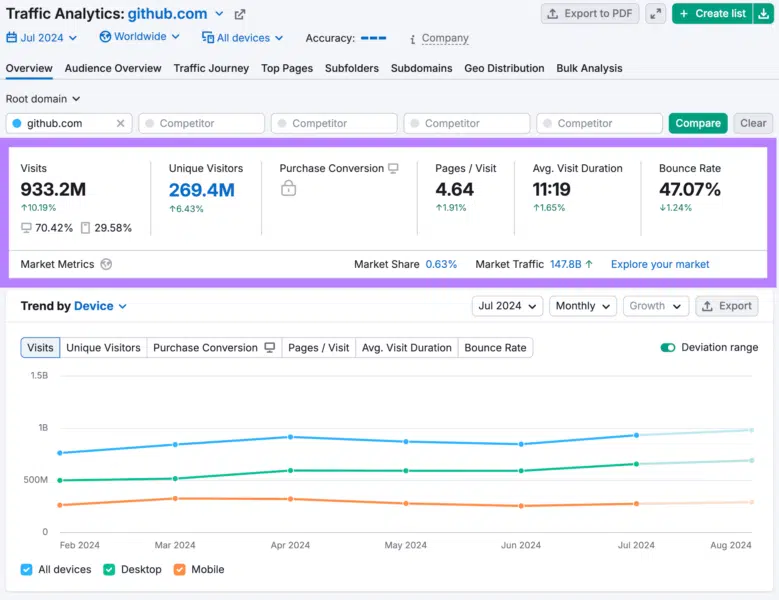
Task: Click the Export button in Trend panel
Action: coord(727,306)
